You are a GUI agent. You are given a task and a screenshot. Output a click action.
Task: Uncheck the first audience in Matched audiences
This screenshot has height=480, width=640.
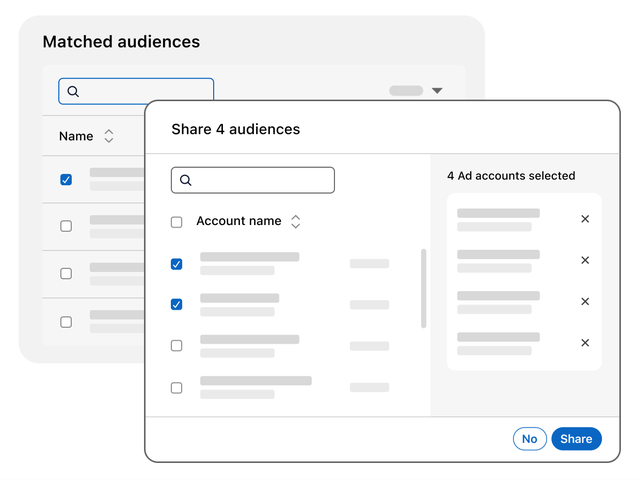coord(66,180)
